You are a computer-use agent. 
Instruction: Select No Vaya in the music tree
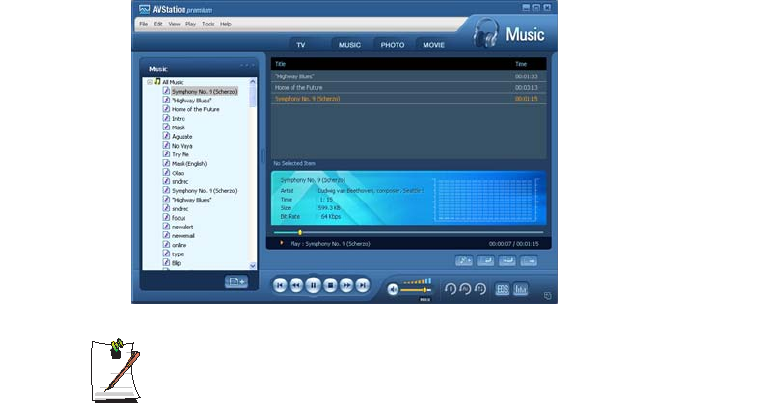(x=182, y=146)
